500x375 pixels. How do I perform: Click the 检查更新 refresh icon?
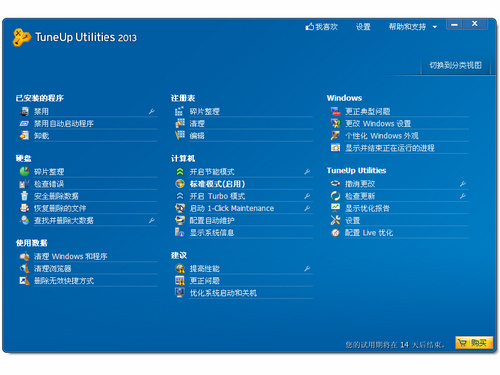point(335,196)
